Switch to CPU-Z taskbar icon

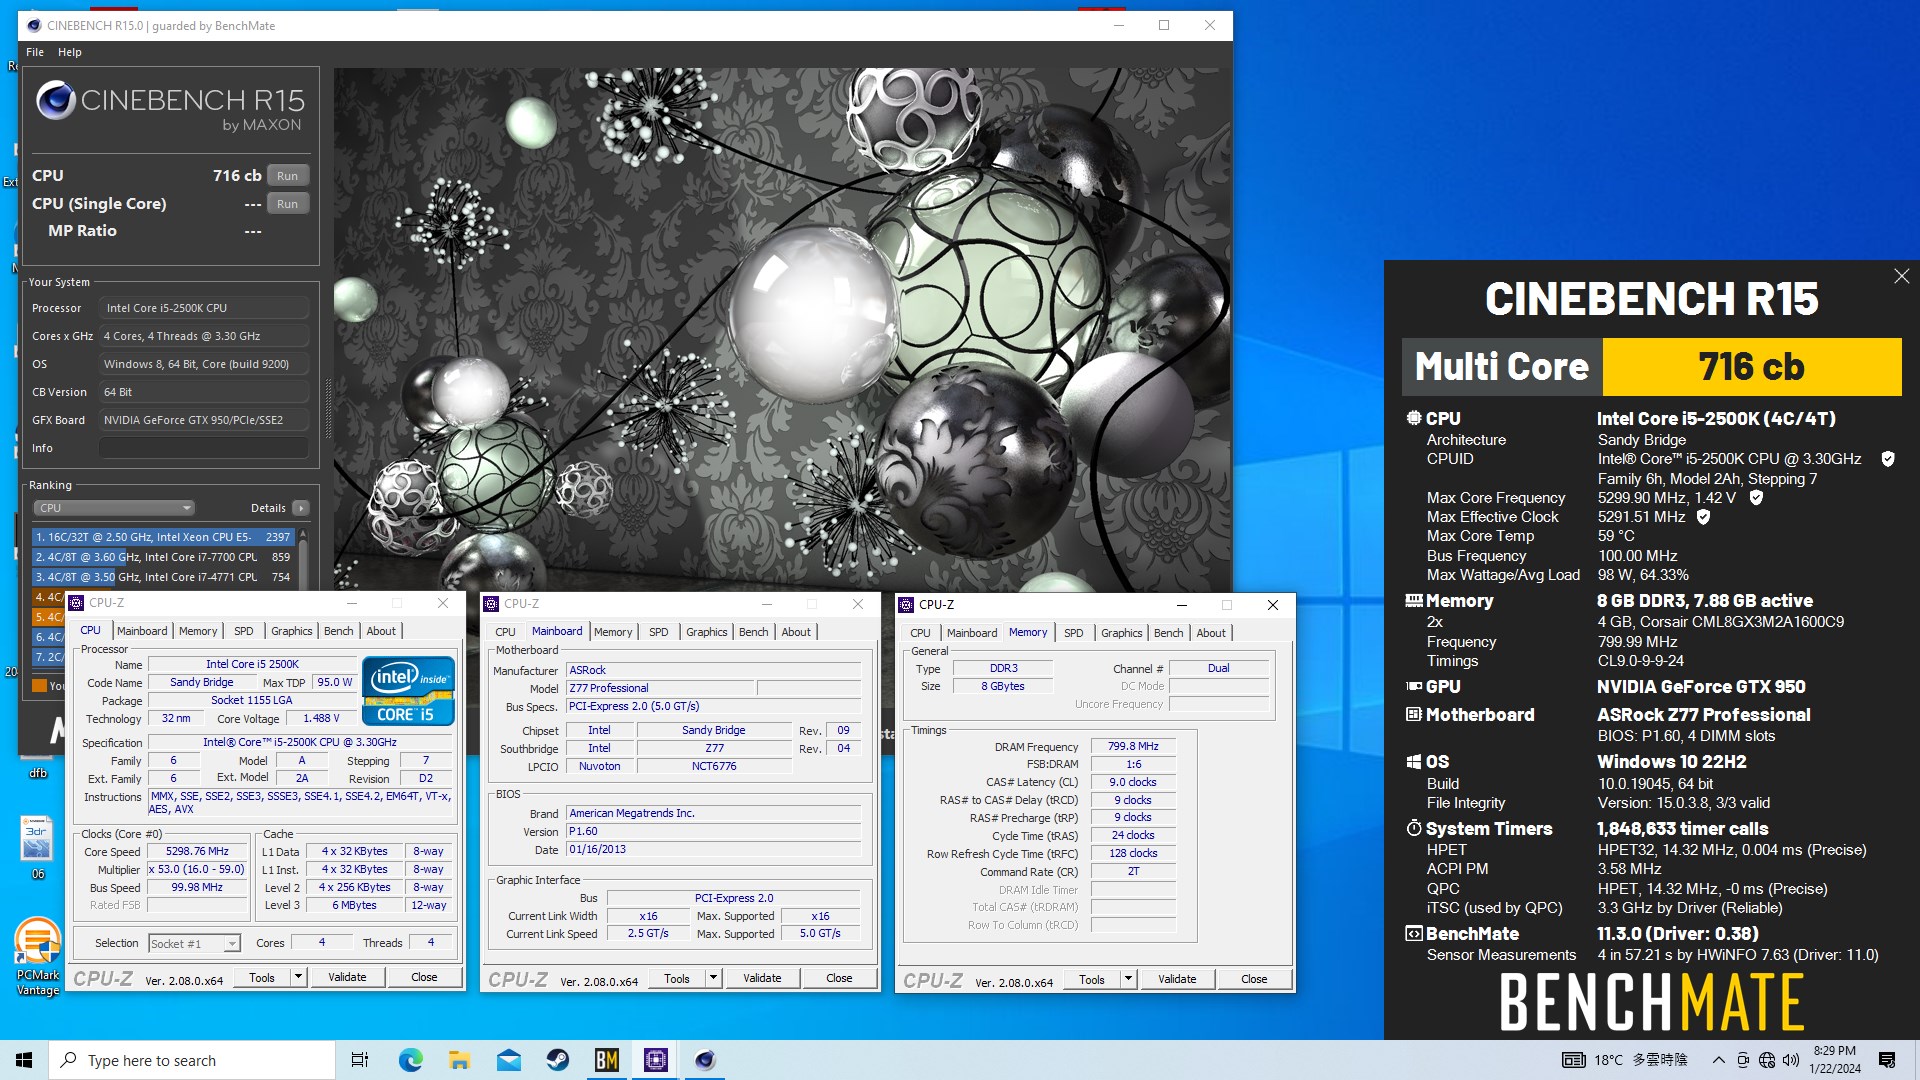(x=656, y=1060)
